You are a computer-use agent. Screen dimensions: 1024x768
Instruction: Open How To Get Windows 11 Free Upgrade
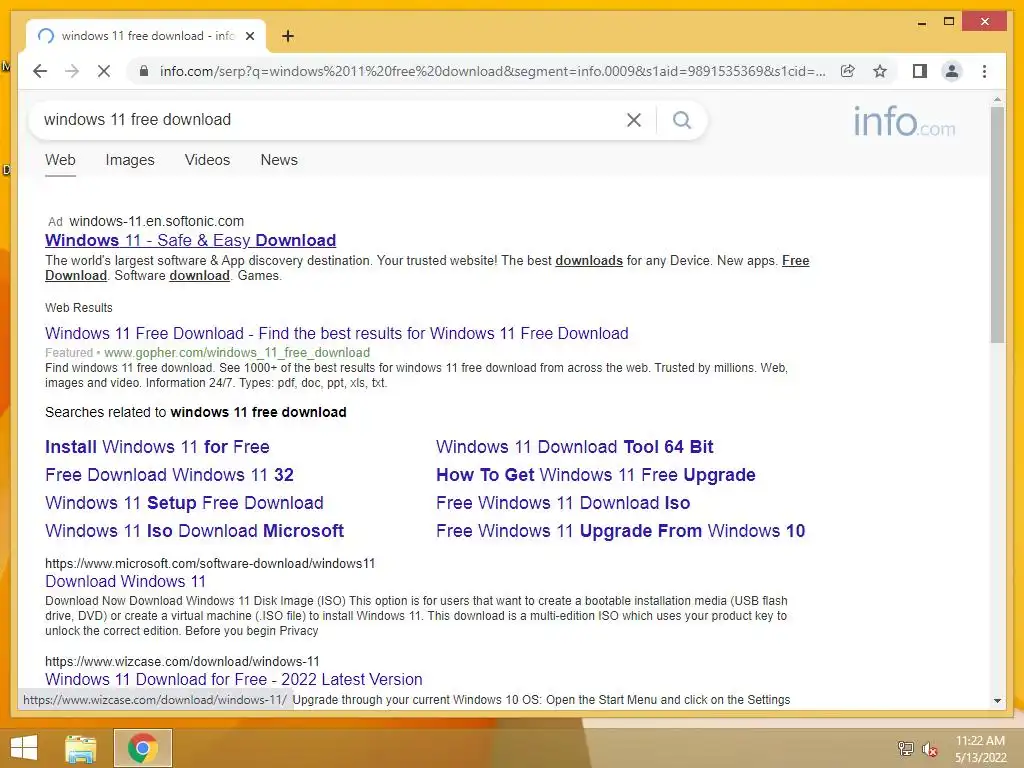(x=596, y=475)
